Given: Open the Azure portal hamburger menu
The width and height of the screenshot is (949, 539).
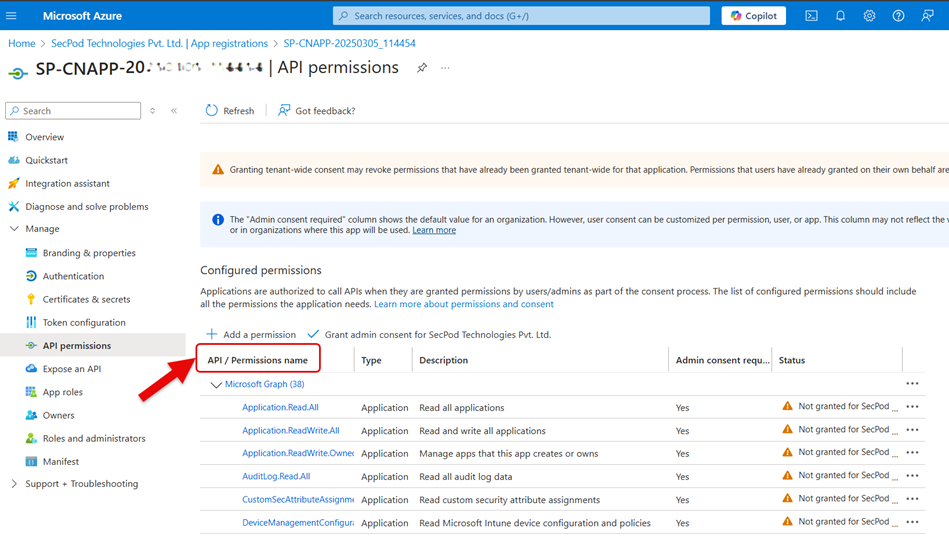Looking at the screenshot, I should pyautogui.click(x=11, y=16).
